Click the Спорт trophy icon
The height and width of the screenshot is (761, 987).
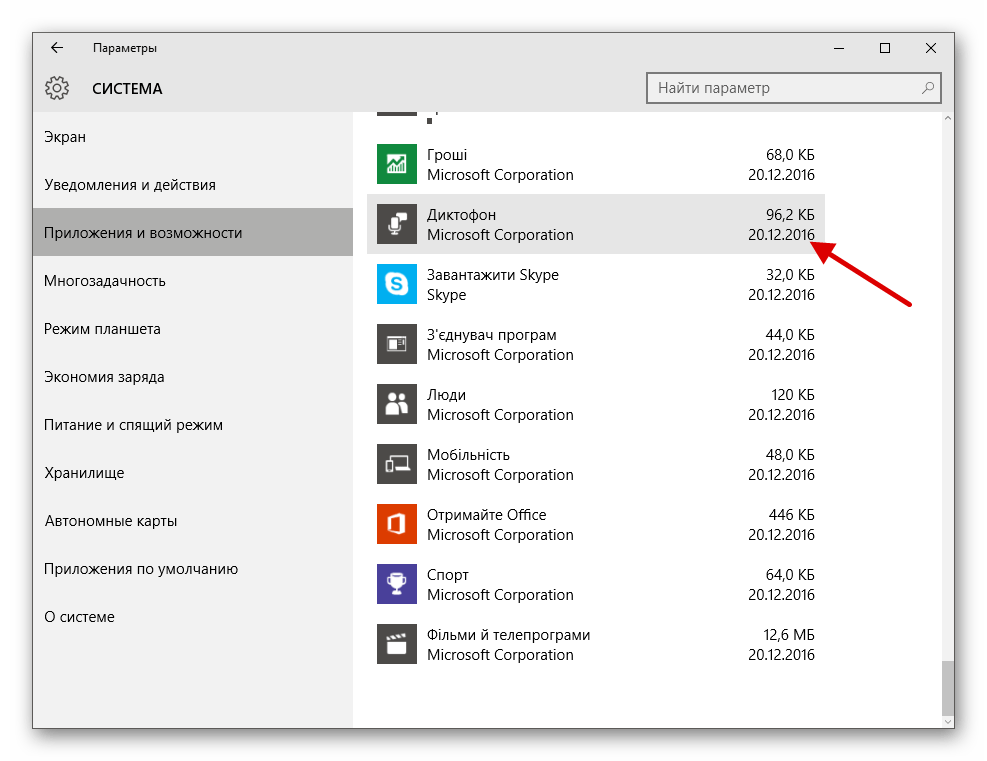[x=397, y=584]
